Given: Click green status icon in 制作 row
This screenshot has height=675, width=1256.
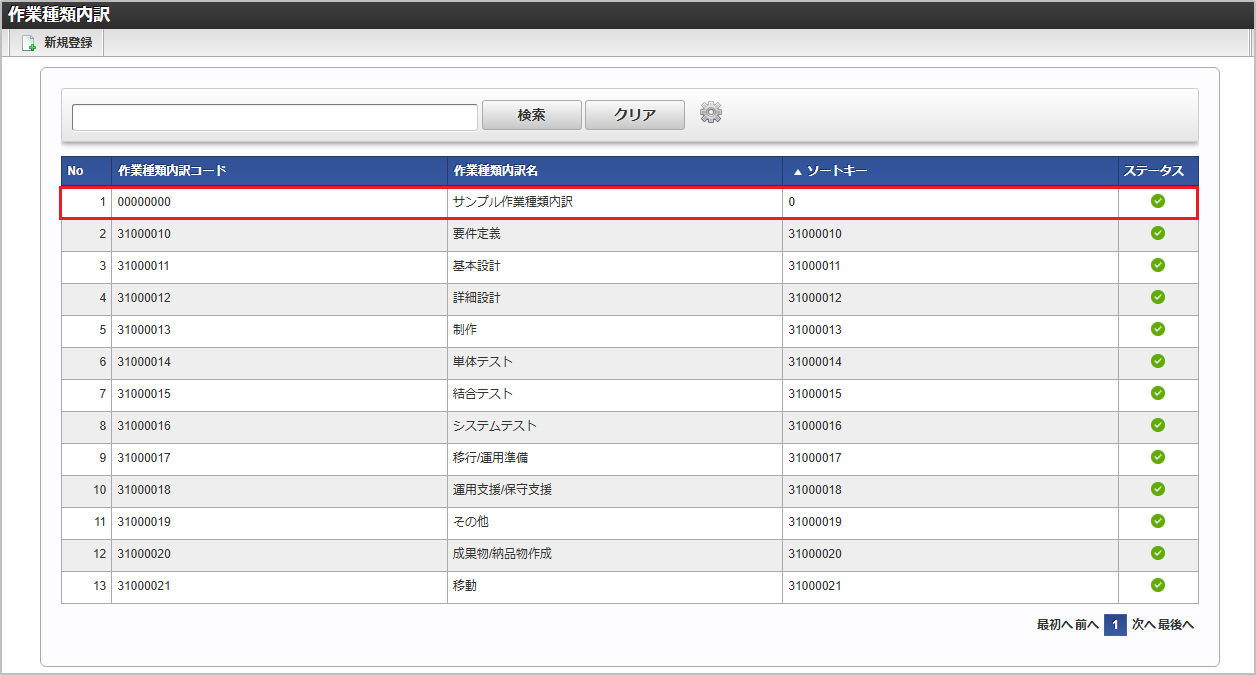Looking at the screenshot, I should pyautogui.click(x=1157, y=329).
